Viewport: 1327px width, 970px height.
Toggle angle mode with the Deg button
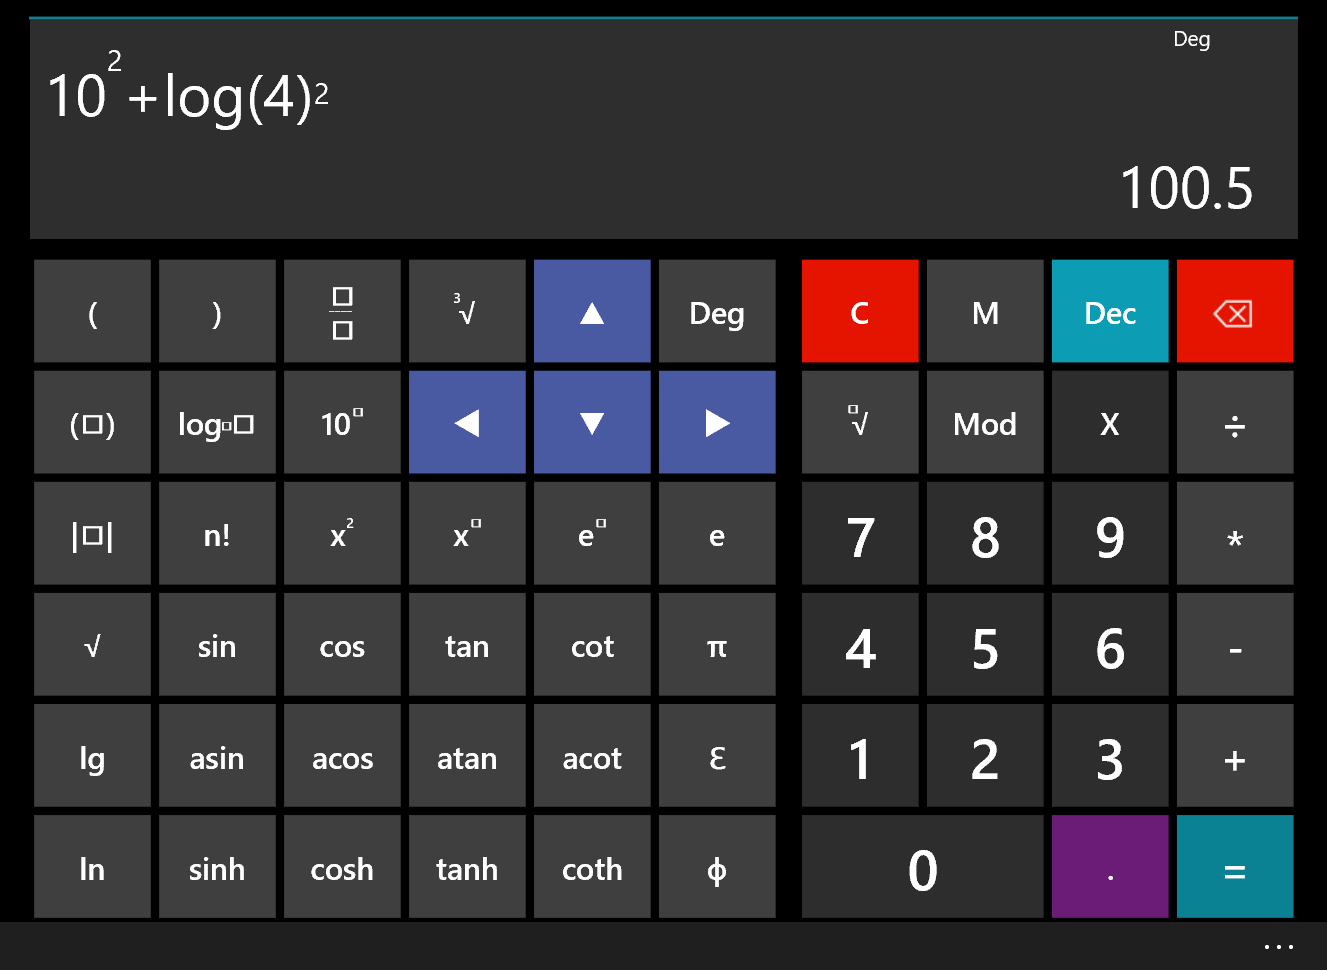tap(717, 312)
